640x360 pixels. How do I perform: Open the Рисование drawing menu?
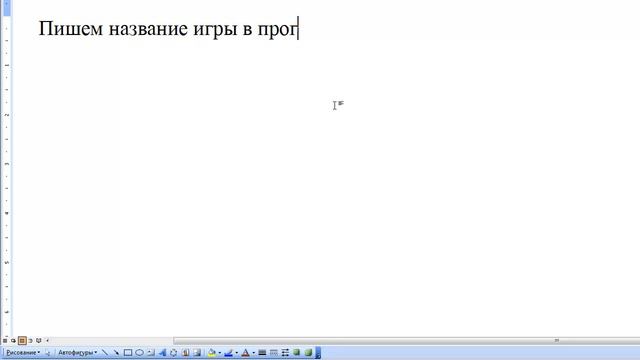[23, 352]
